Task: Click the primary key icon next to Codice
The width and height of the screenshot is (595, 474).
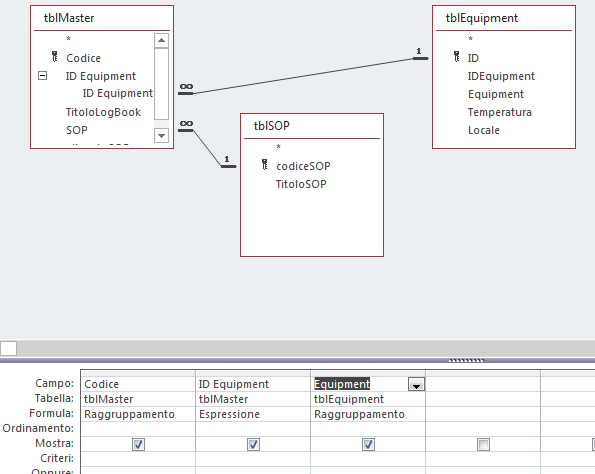Action: coord(55,57)
